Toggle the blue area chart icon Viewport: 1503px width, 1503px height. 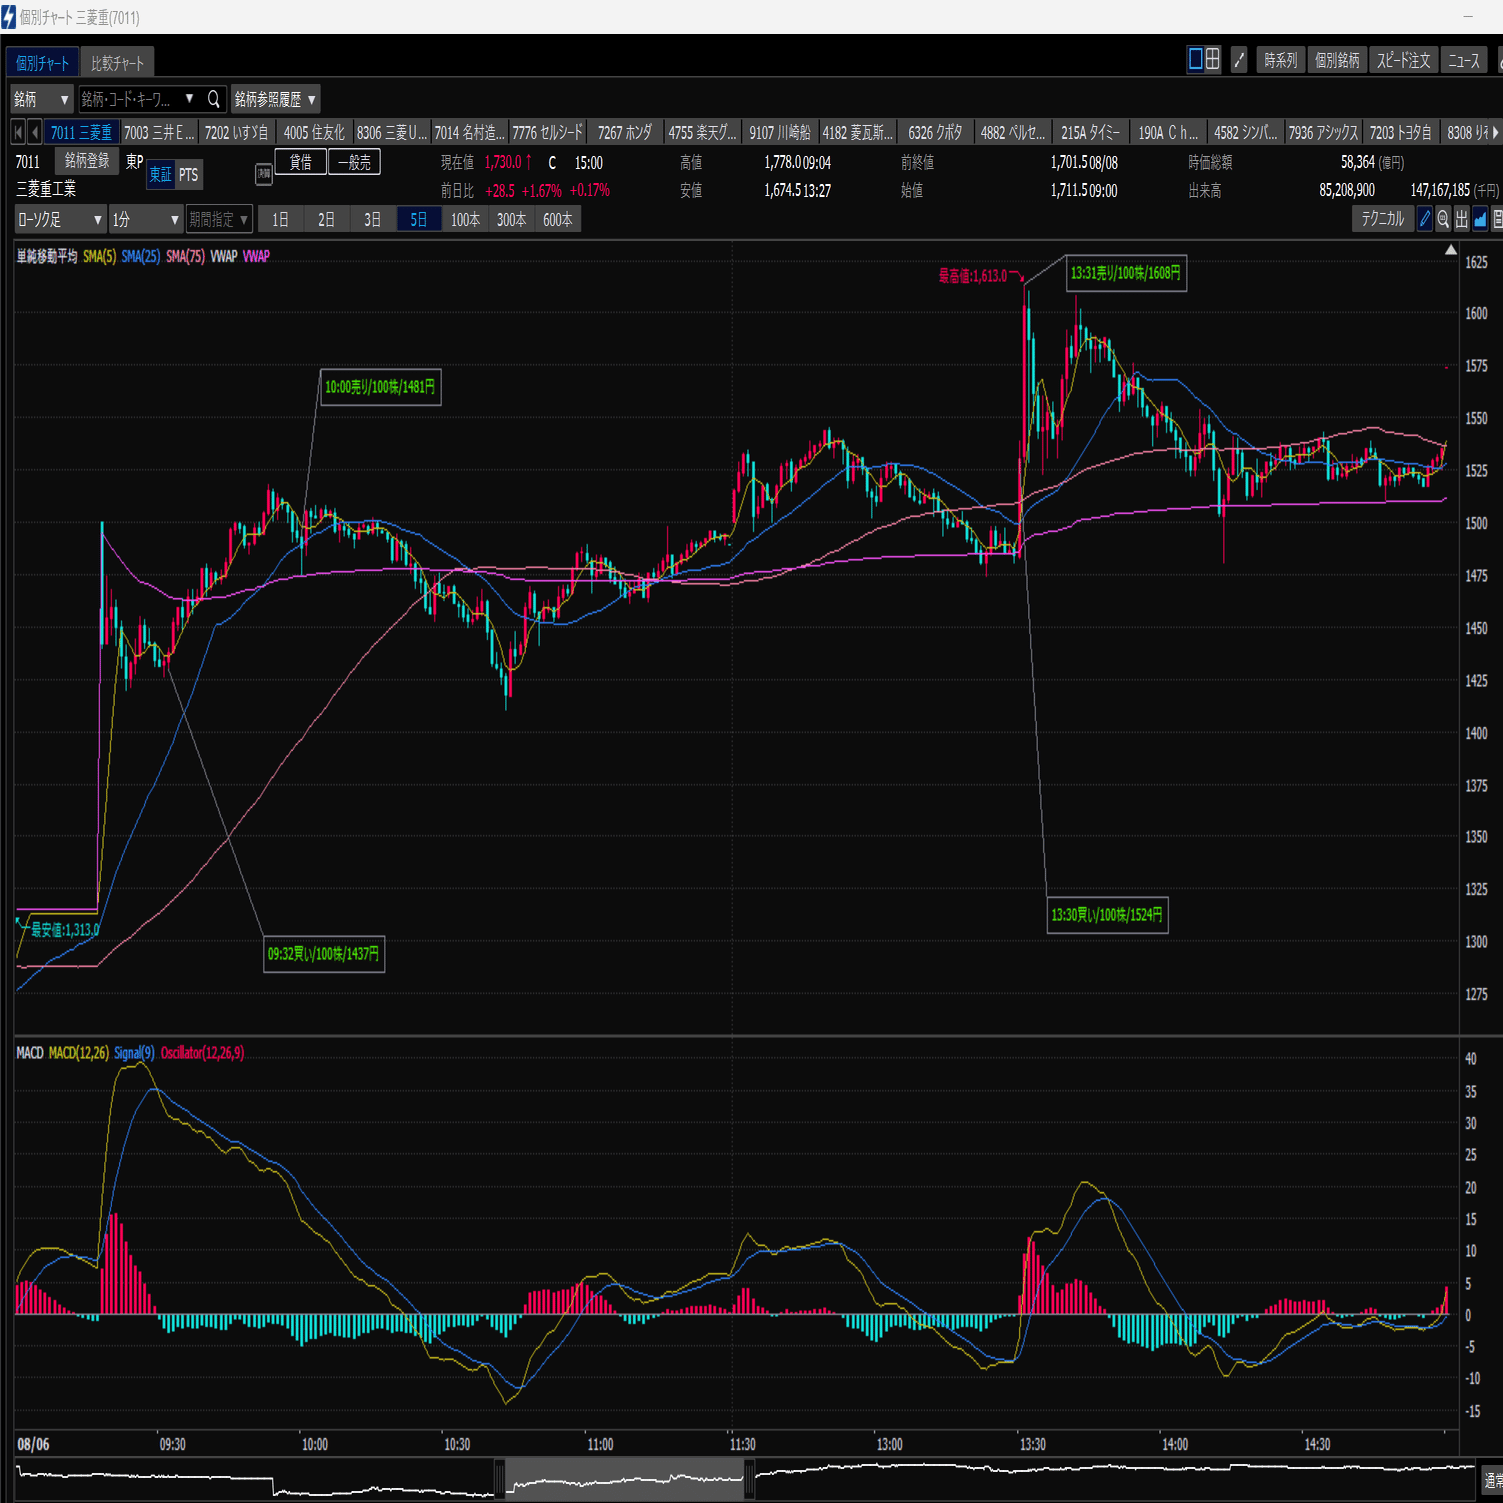coord(1480,219)
